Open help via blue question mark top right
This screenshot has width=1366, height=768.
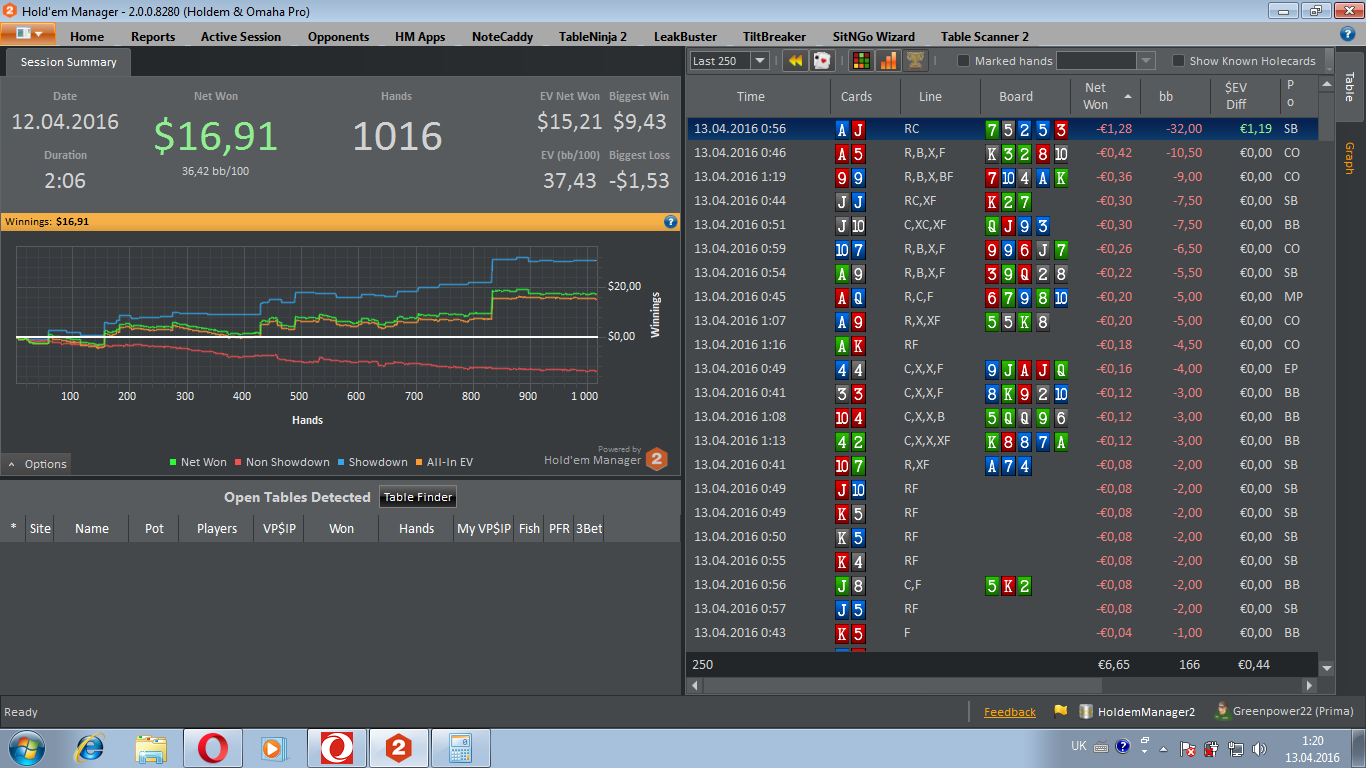tap(1347, 34)
